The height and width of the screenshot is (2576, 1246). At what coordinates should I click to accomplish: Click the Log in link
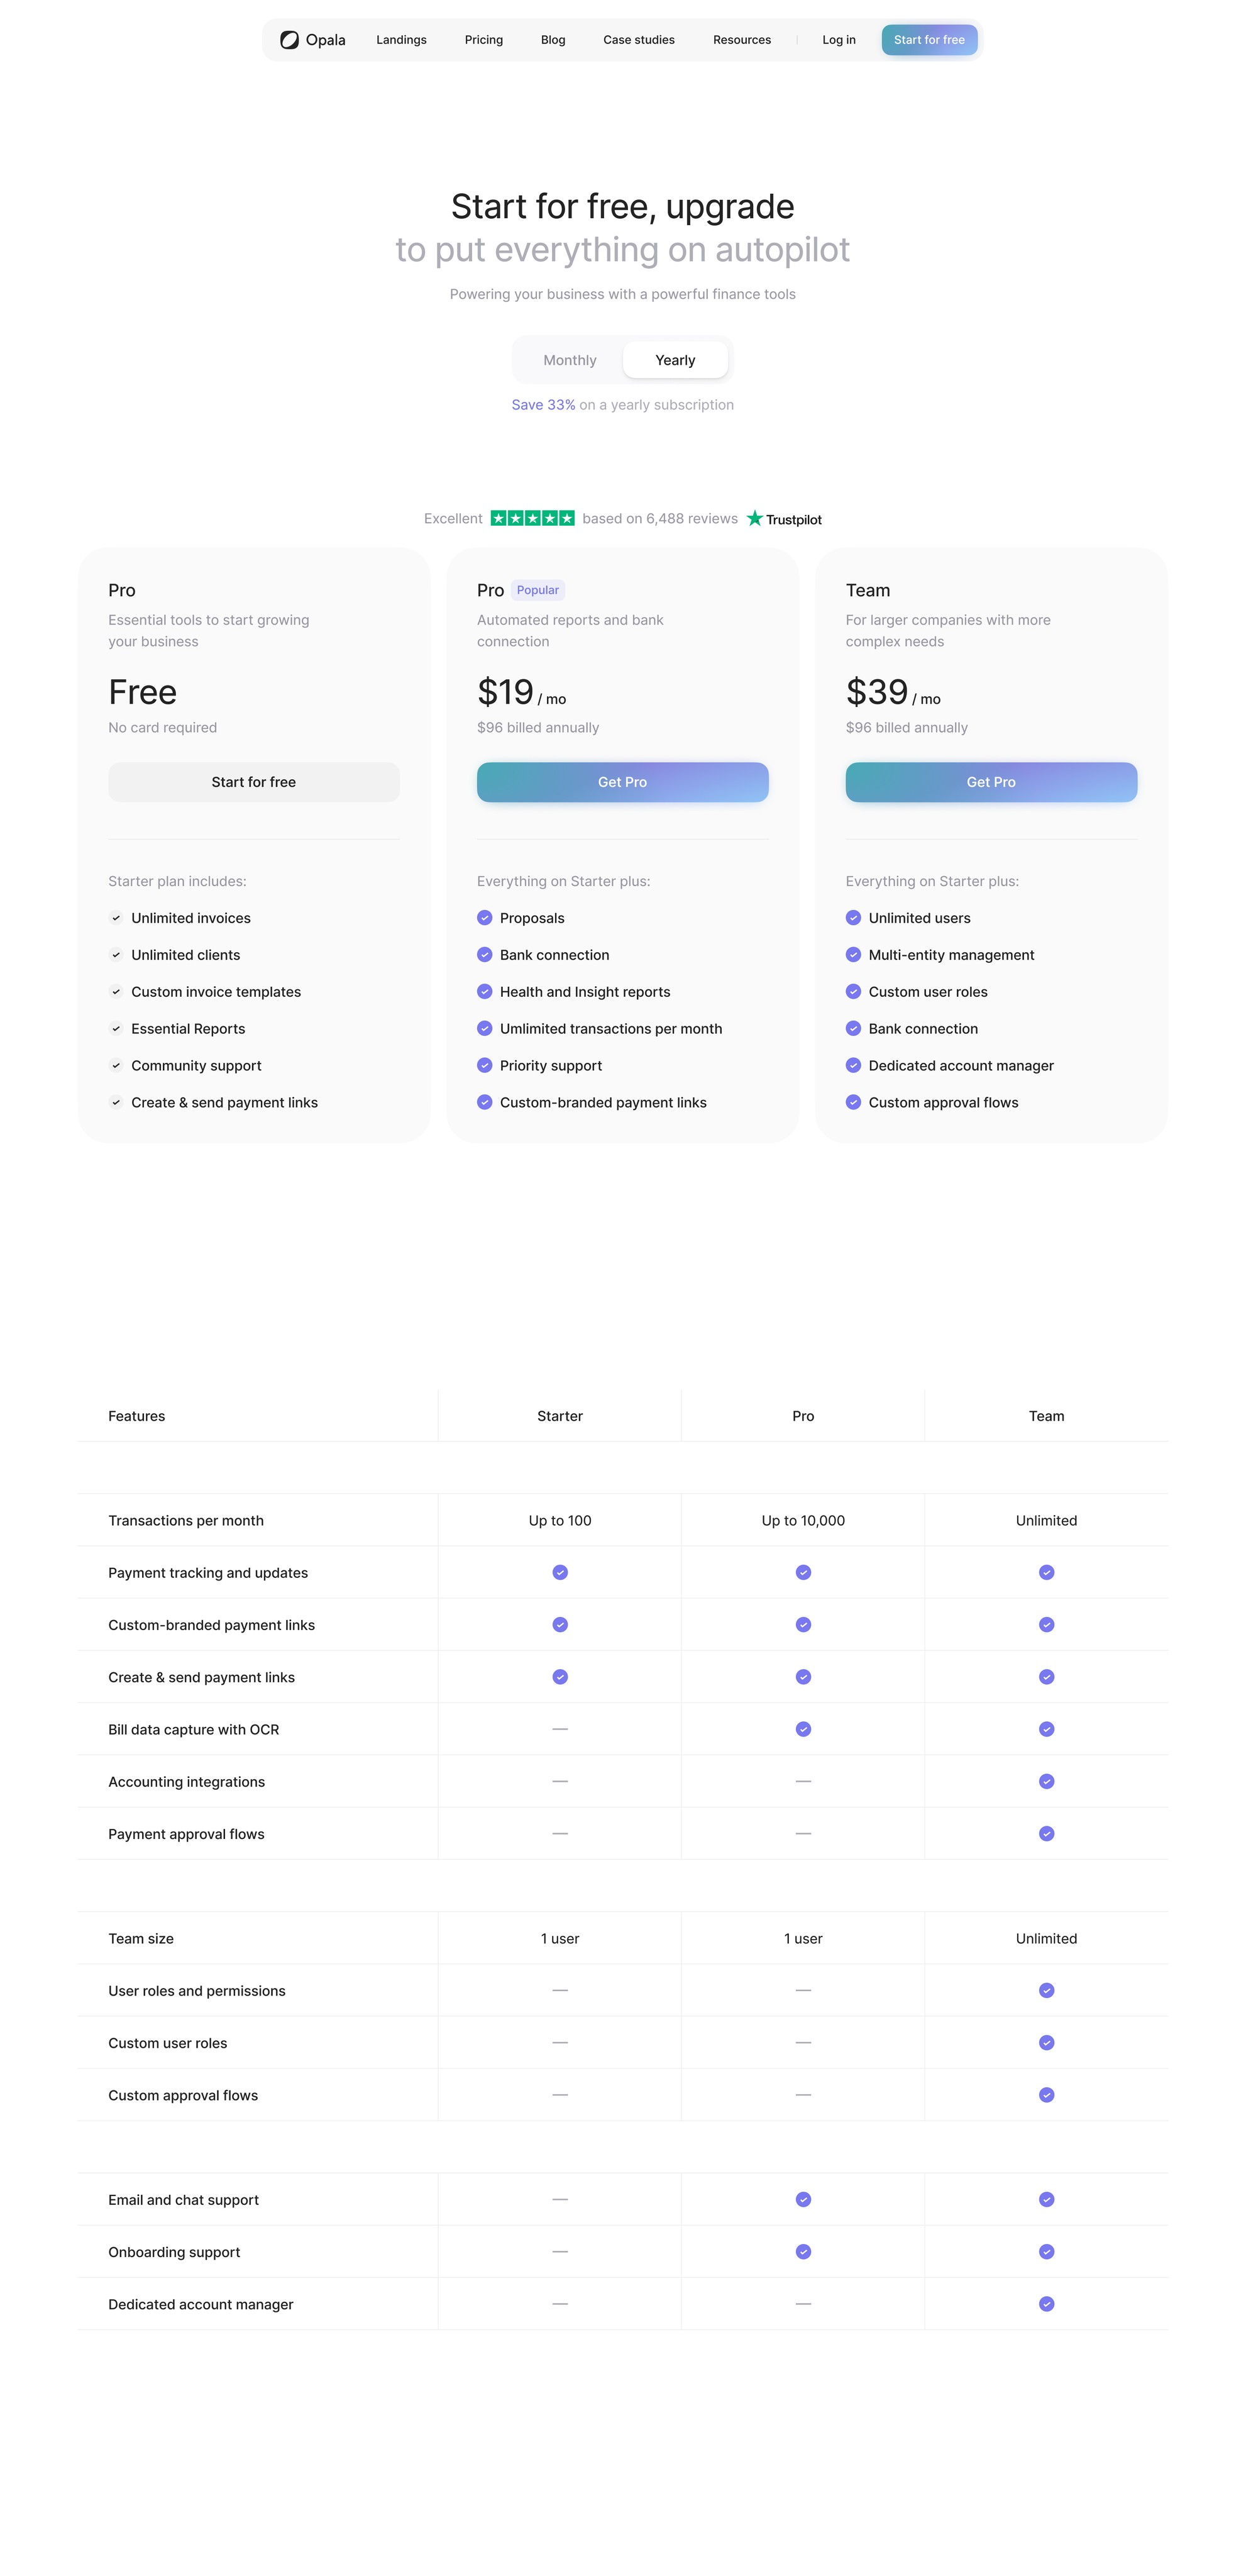point(839,40)
